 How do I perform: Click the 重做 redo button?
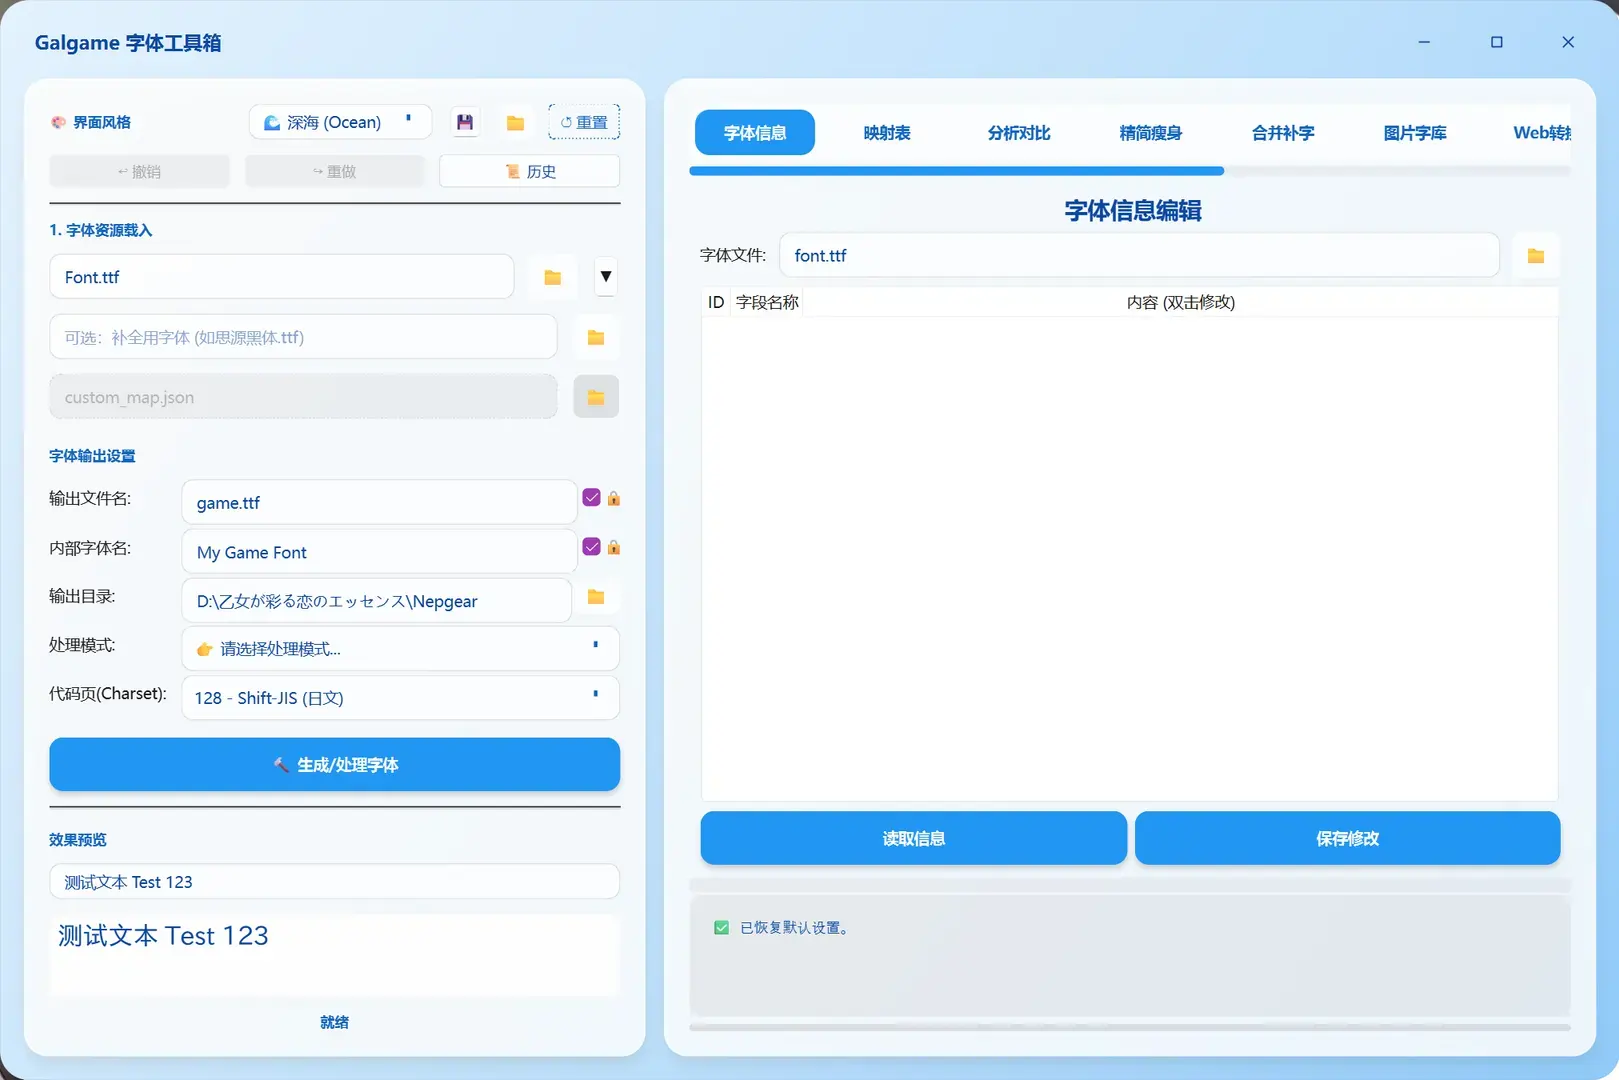[x=334, y=171]
